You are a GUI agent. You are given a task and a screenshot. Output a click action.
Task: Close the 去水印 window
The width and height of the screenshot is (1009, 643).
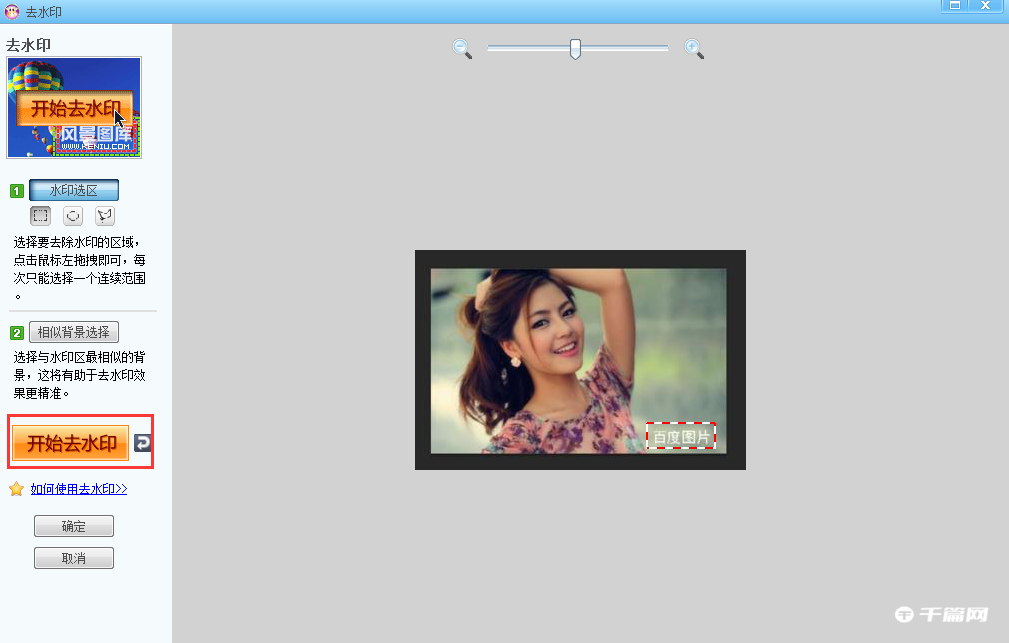point(987,6)
